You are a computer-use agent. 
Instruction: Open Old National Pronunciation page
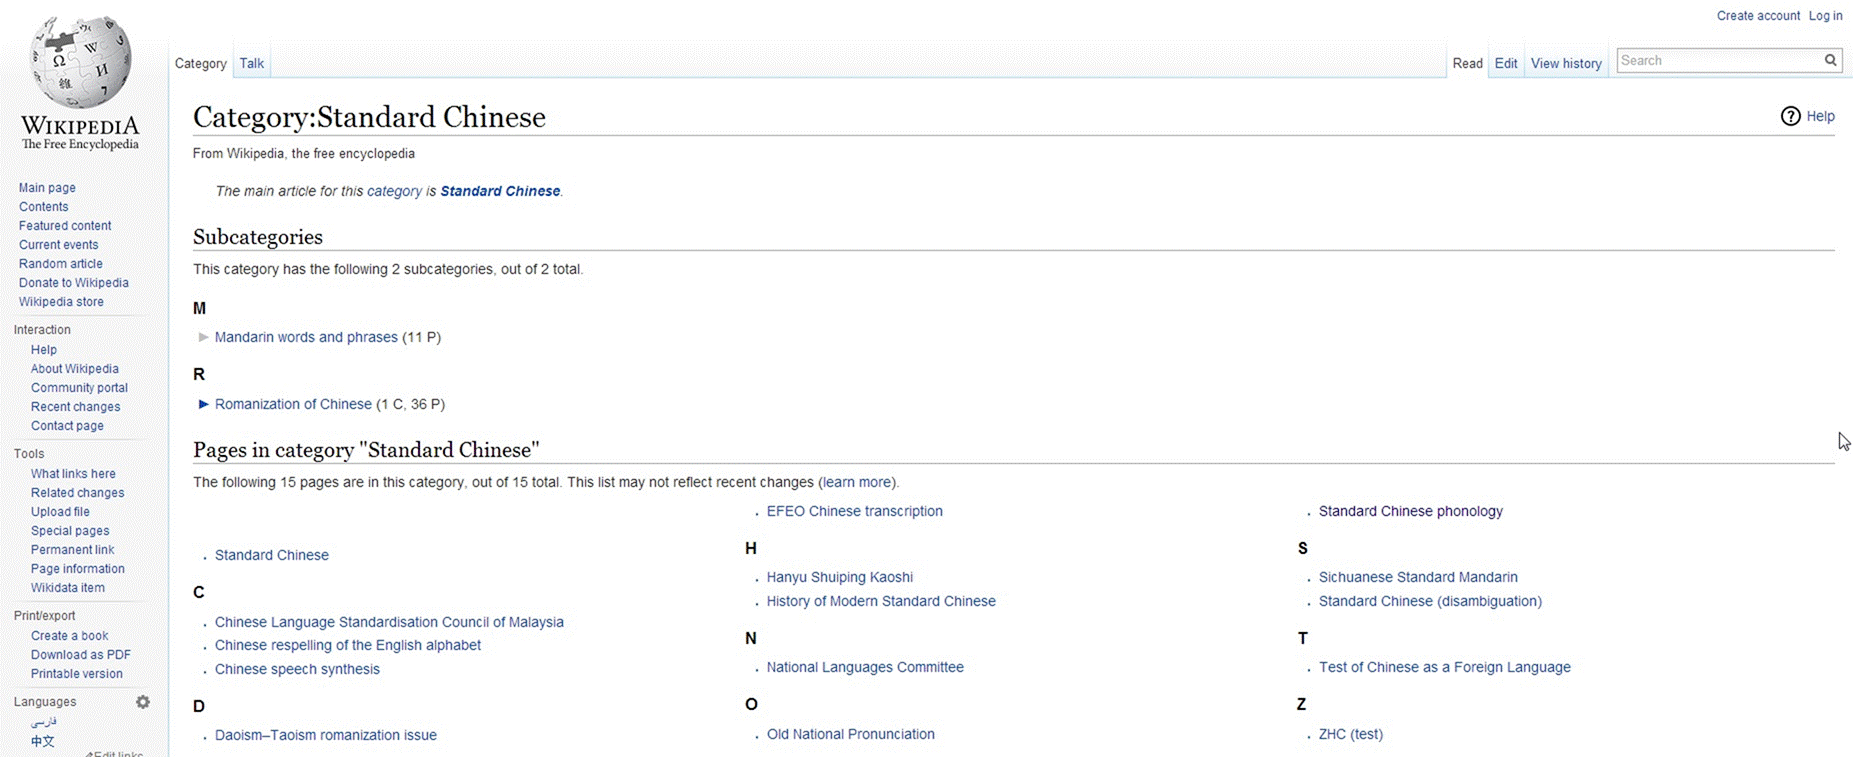click(851, 734)
